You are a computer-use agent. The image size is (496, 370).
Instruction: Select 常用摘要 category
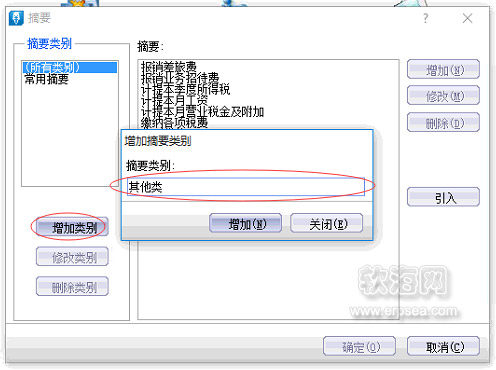[47, 79]
